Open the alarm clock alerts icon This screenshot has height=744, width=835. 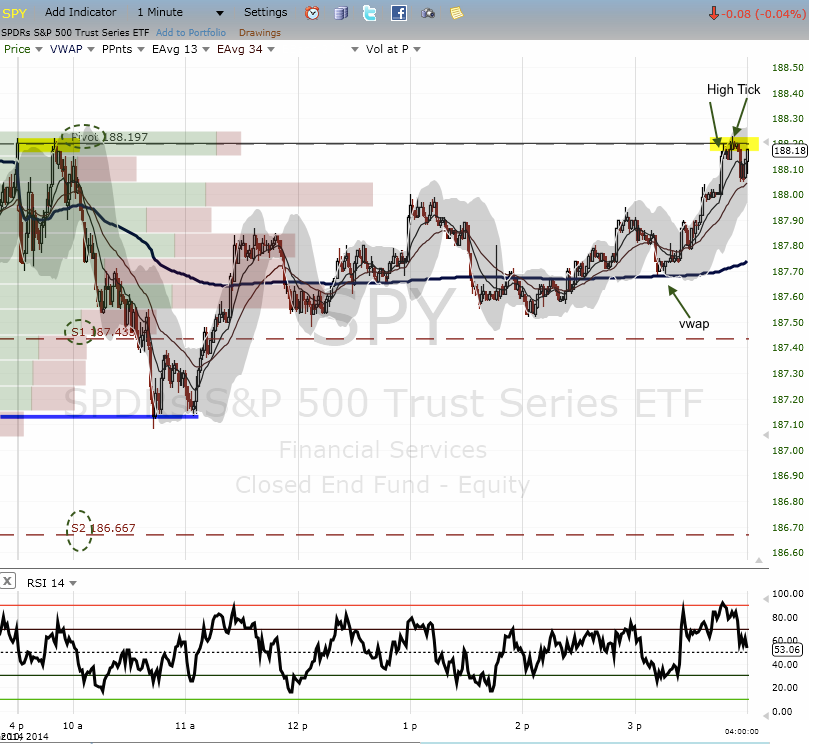pyautogui.click(x=312, y=13)
